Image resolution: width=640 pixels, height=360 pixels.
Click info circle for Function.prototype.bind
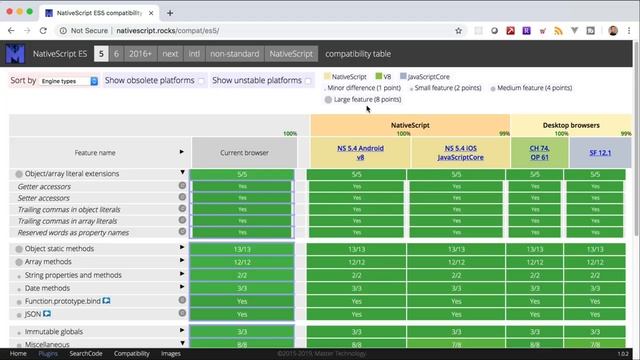182,300
